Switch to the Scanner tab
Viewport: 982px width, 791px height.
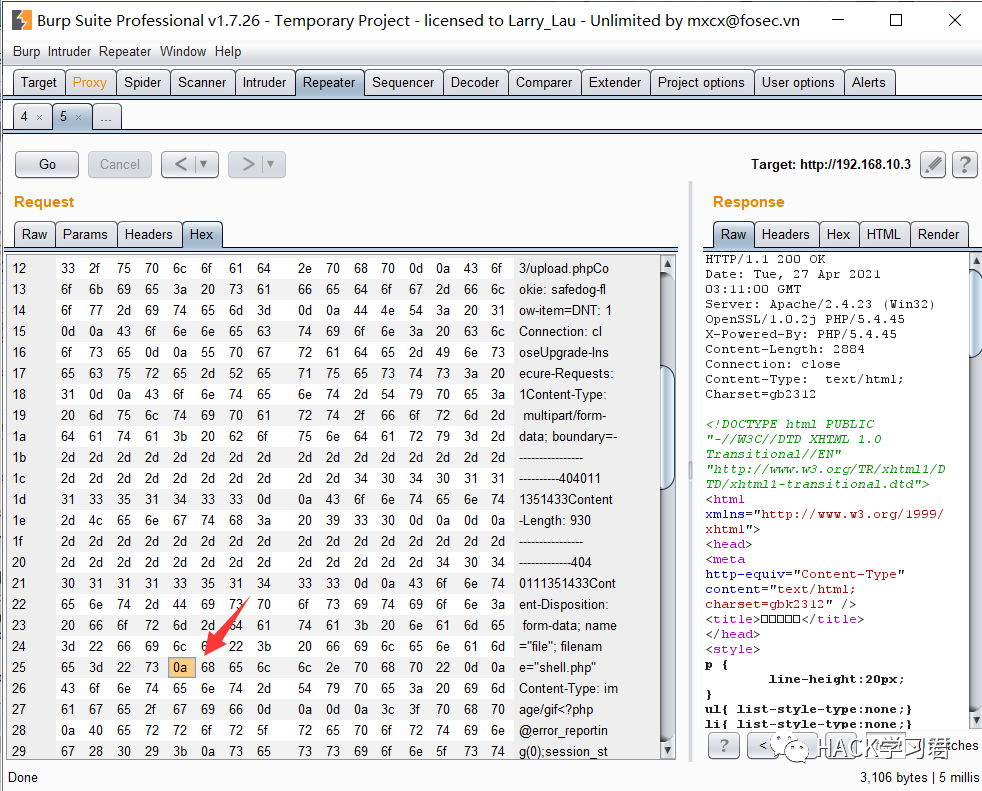(202, 83)
